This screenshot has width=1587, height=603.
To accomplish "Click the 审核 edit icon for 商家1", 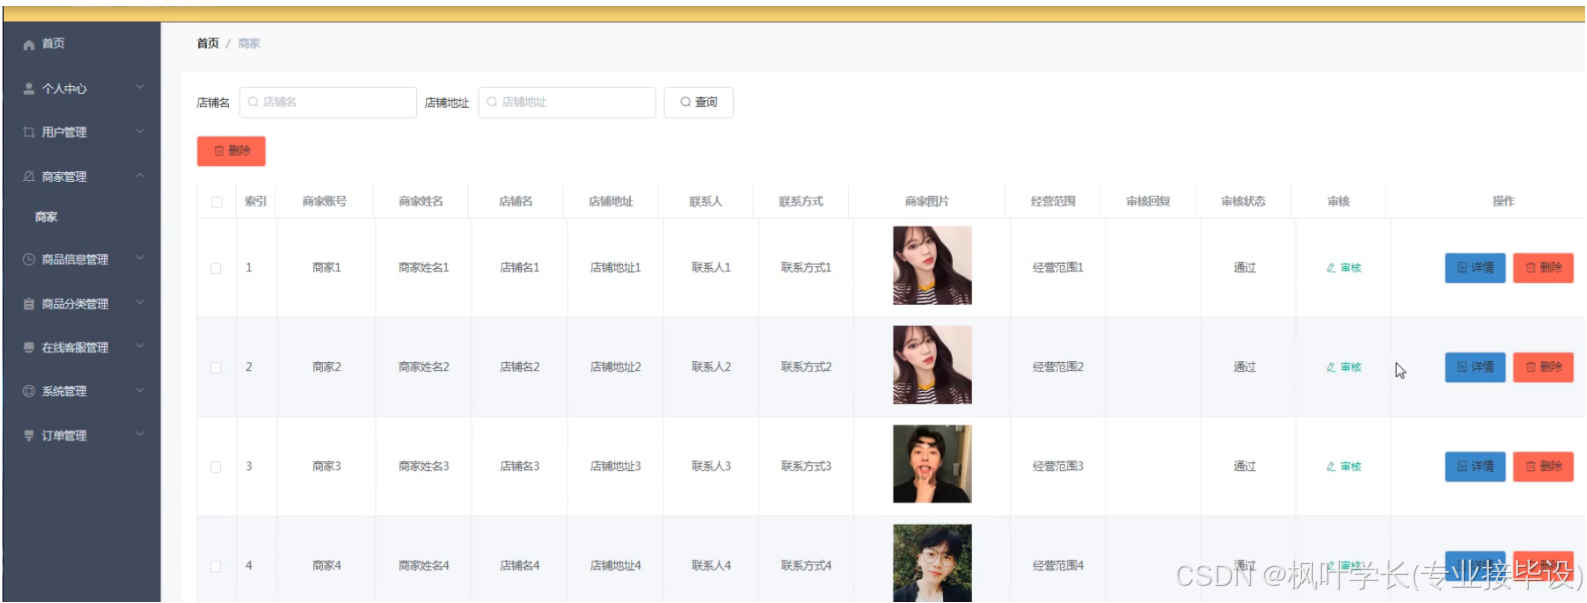I will tap(1331, 268).
